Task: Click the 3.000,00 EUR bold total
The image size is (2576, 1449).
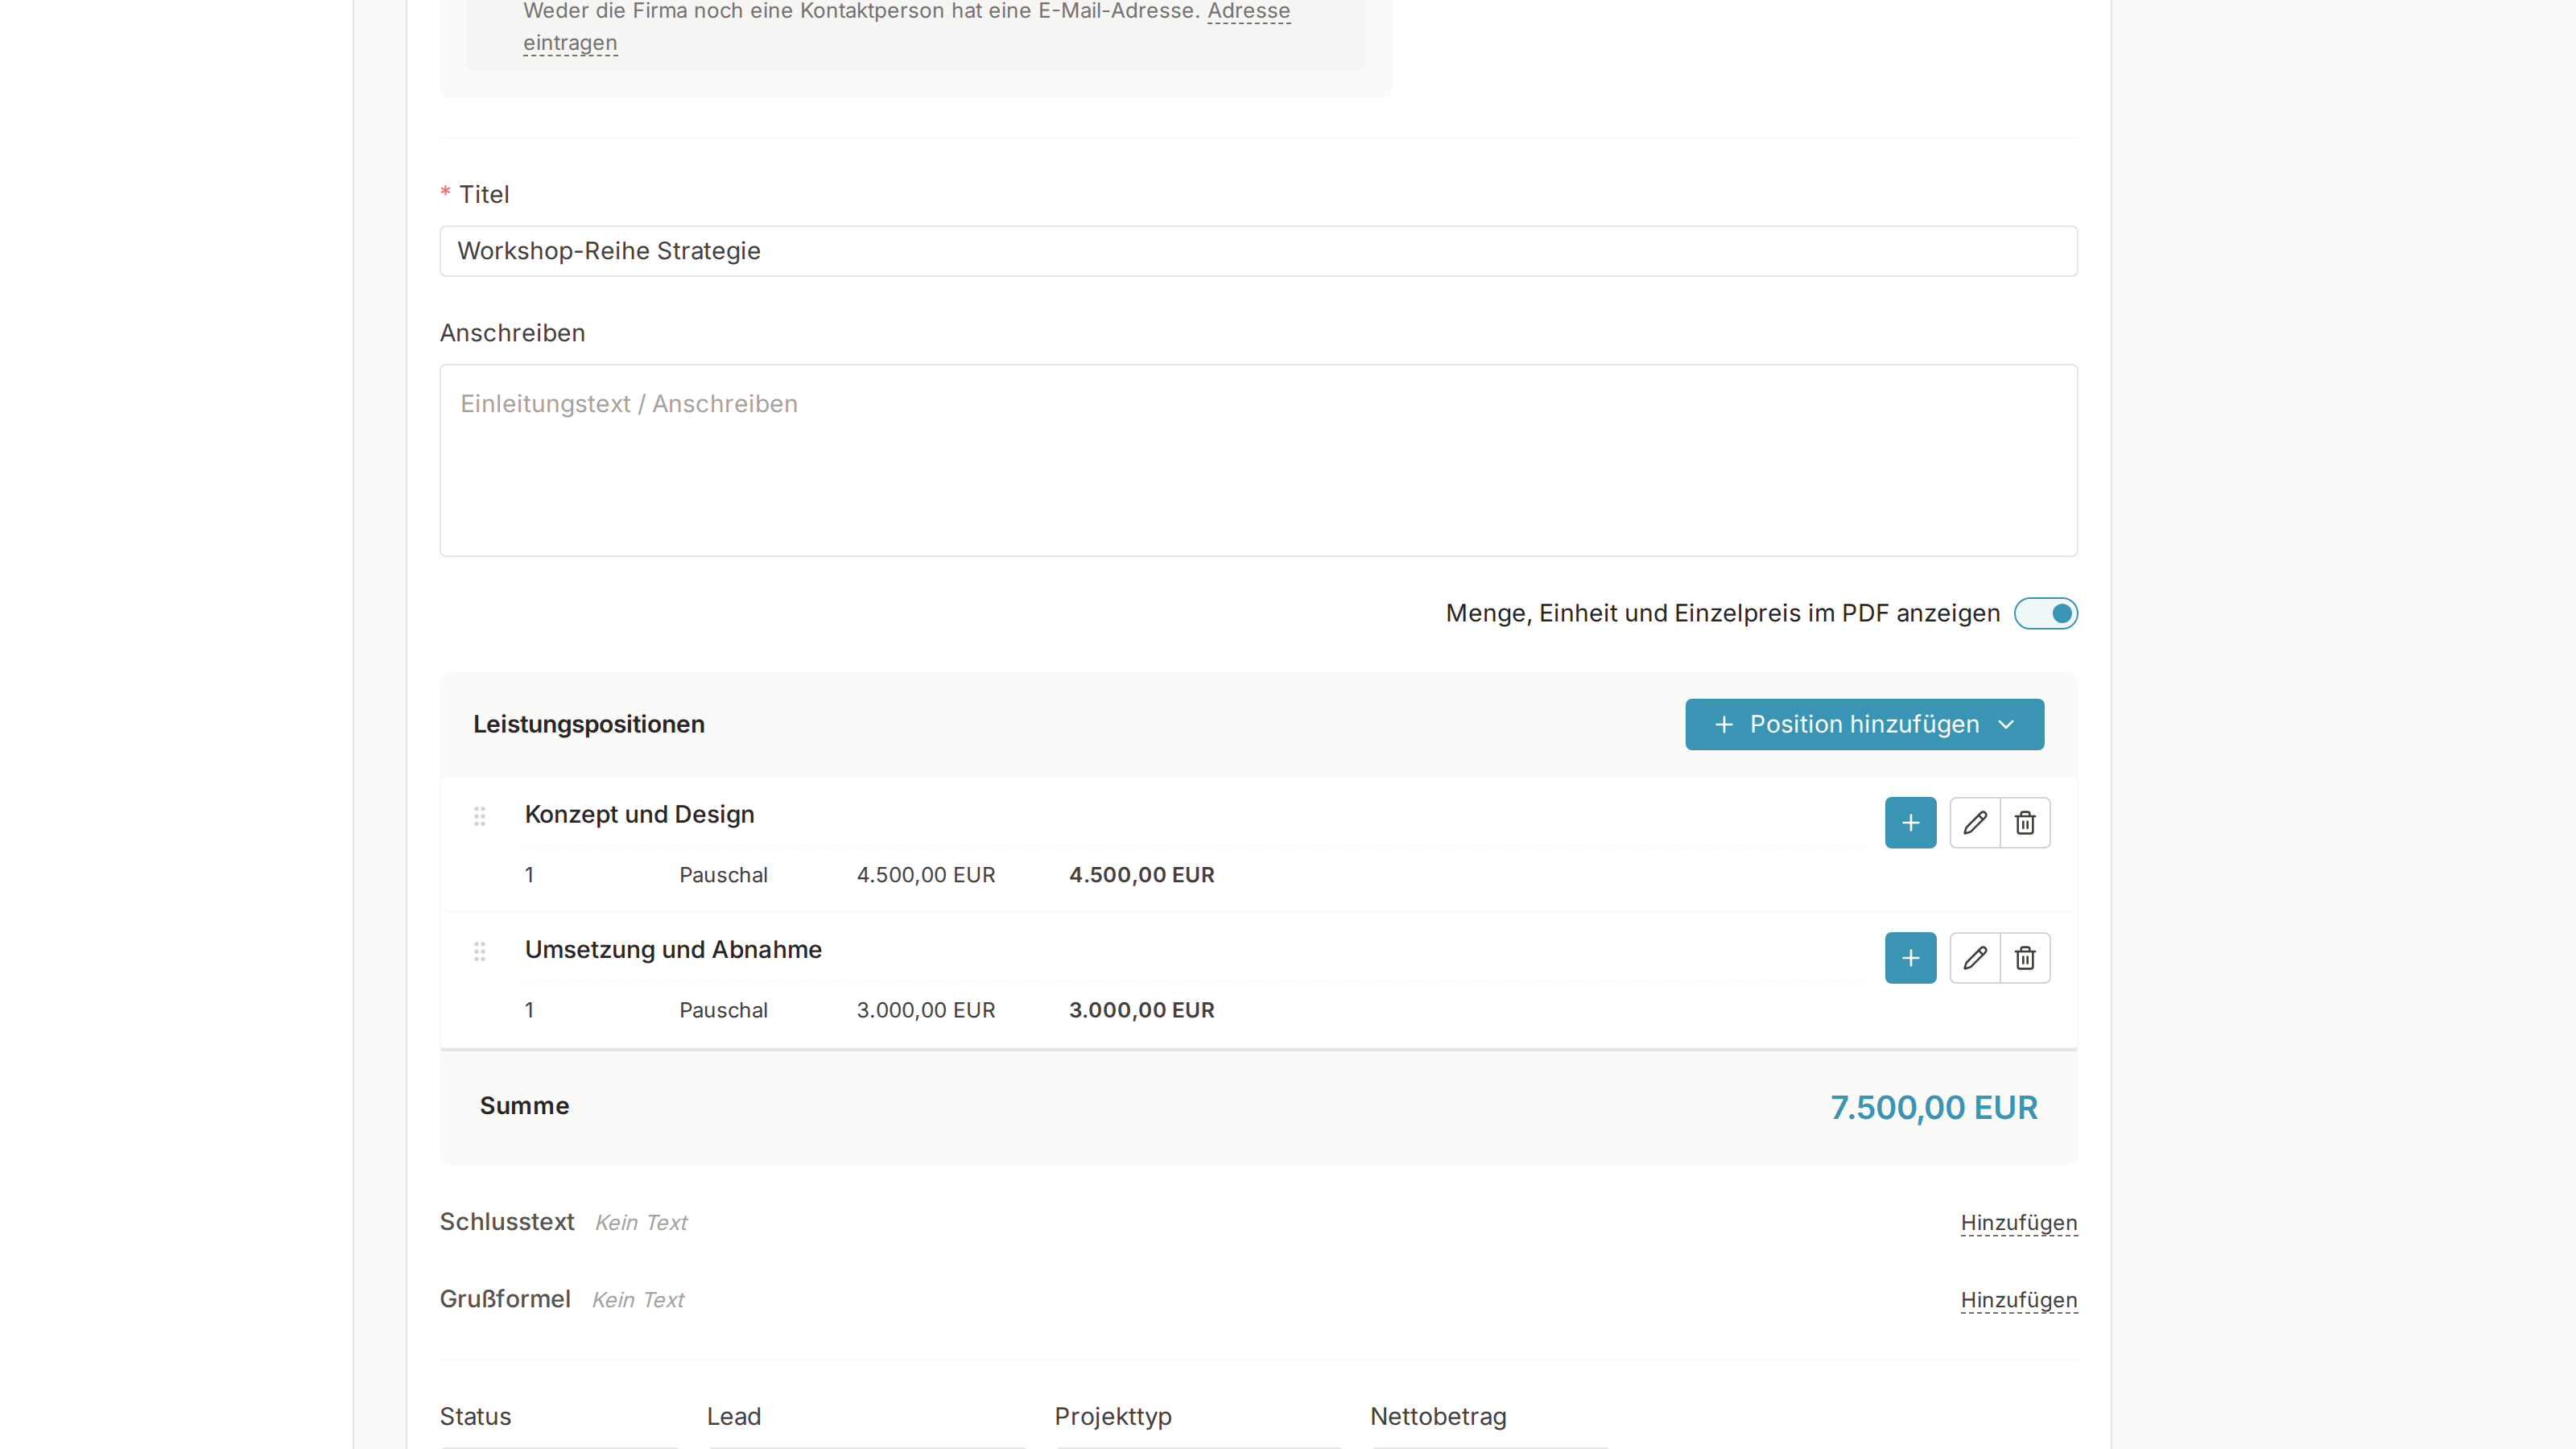Action: [1141, 1010]
